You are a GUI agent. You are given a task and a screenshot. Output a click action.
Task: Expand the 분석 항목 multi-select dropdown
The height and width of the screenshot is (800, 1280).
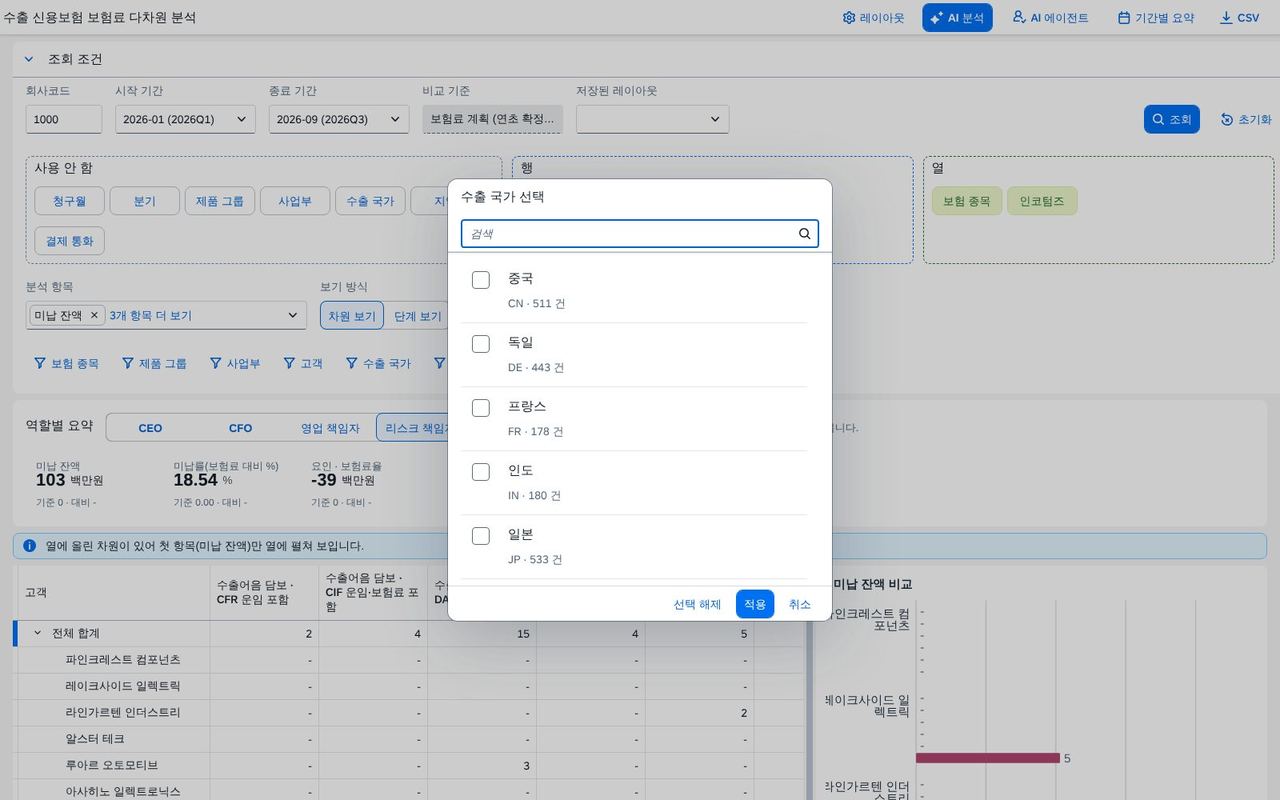293,315
